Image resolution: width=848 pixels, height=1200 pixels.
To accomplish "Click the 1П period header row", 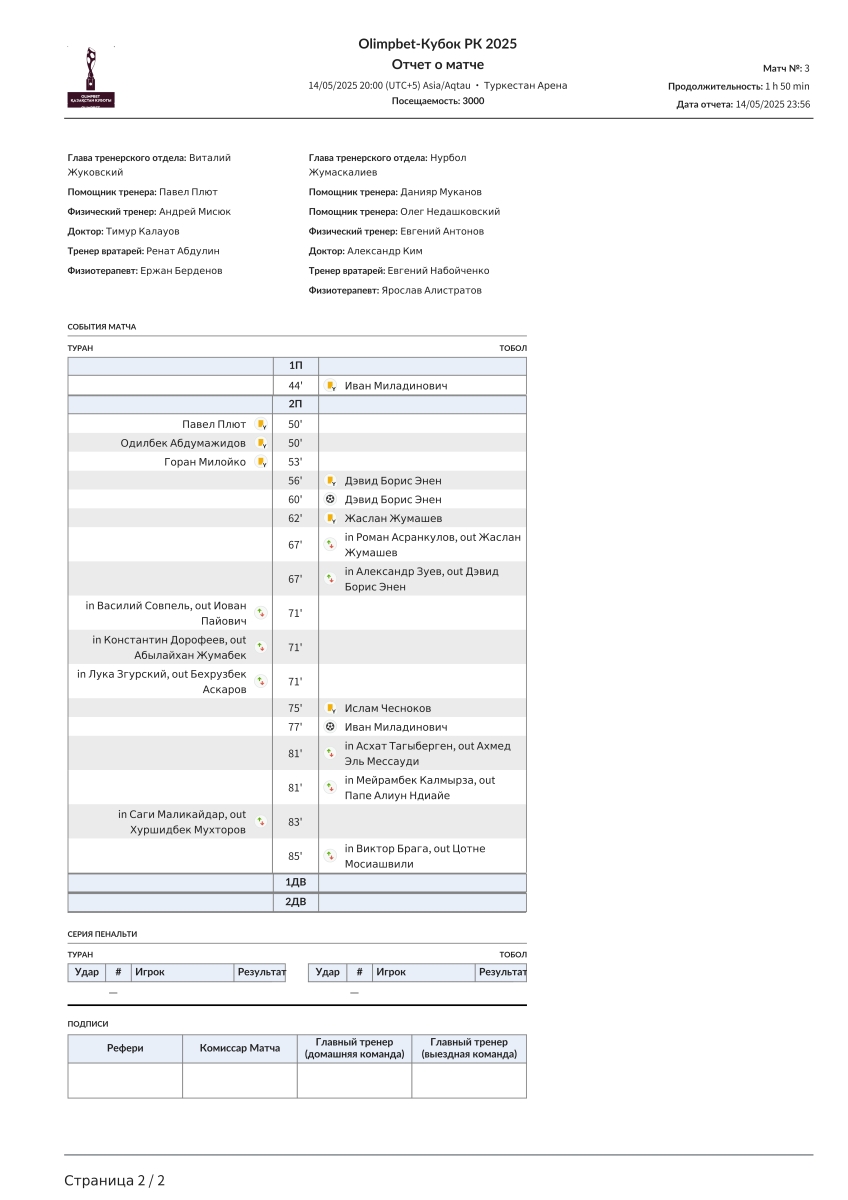I will pos(296,366).
